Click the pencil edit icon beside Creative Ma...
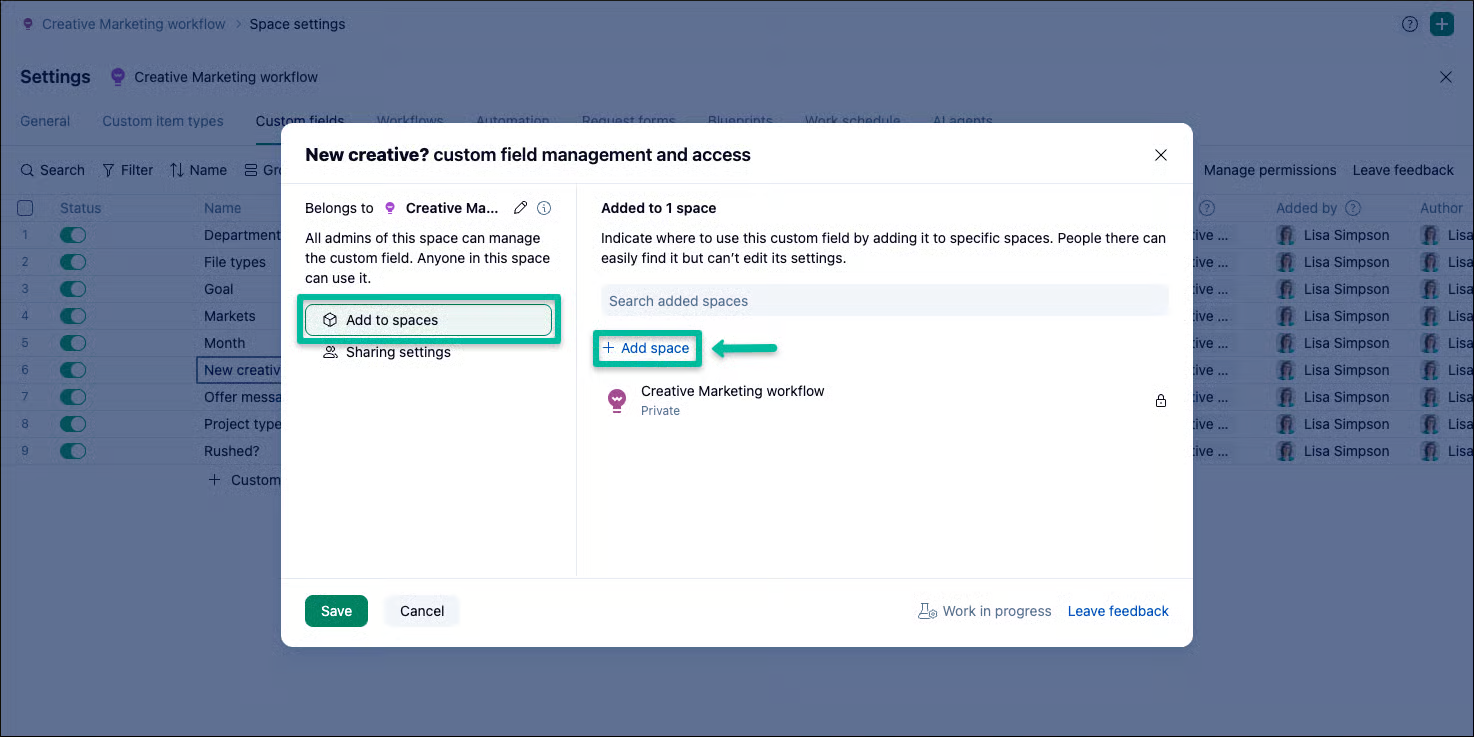 [520, 208]
